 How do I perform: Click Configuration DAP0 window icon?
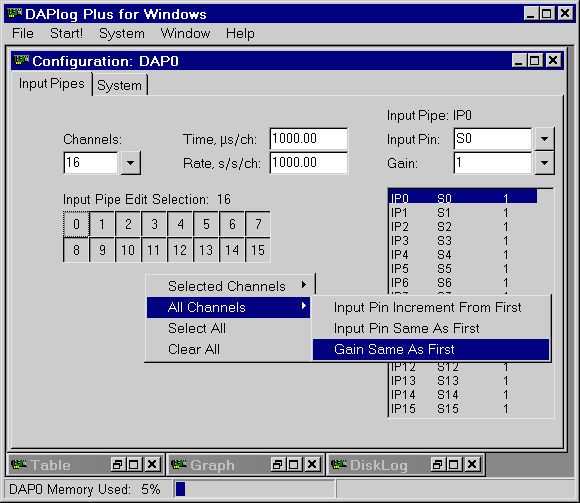point(21,60)
